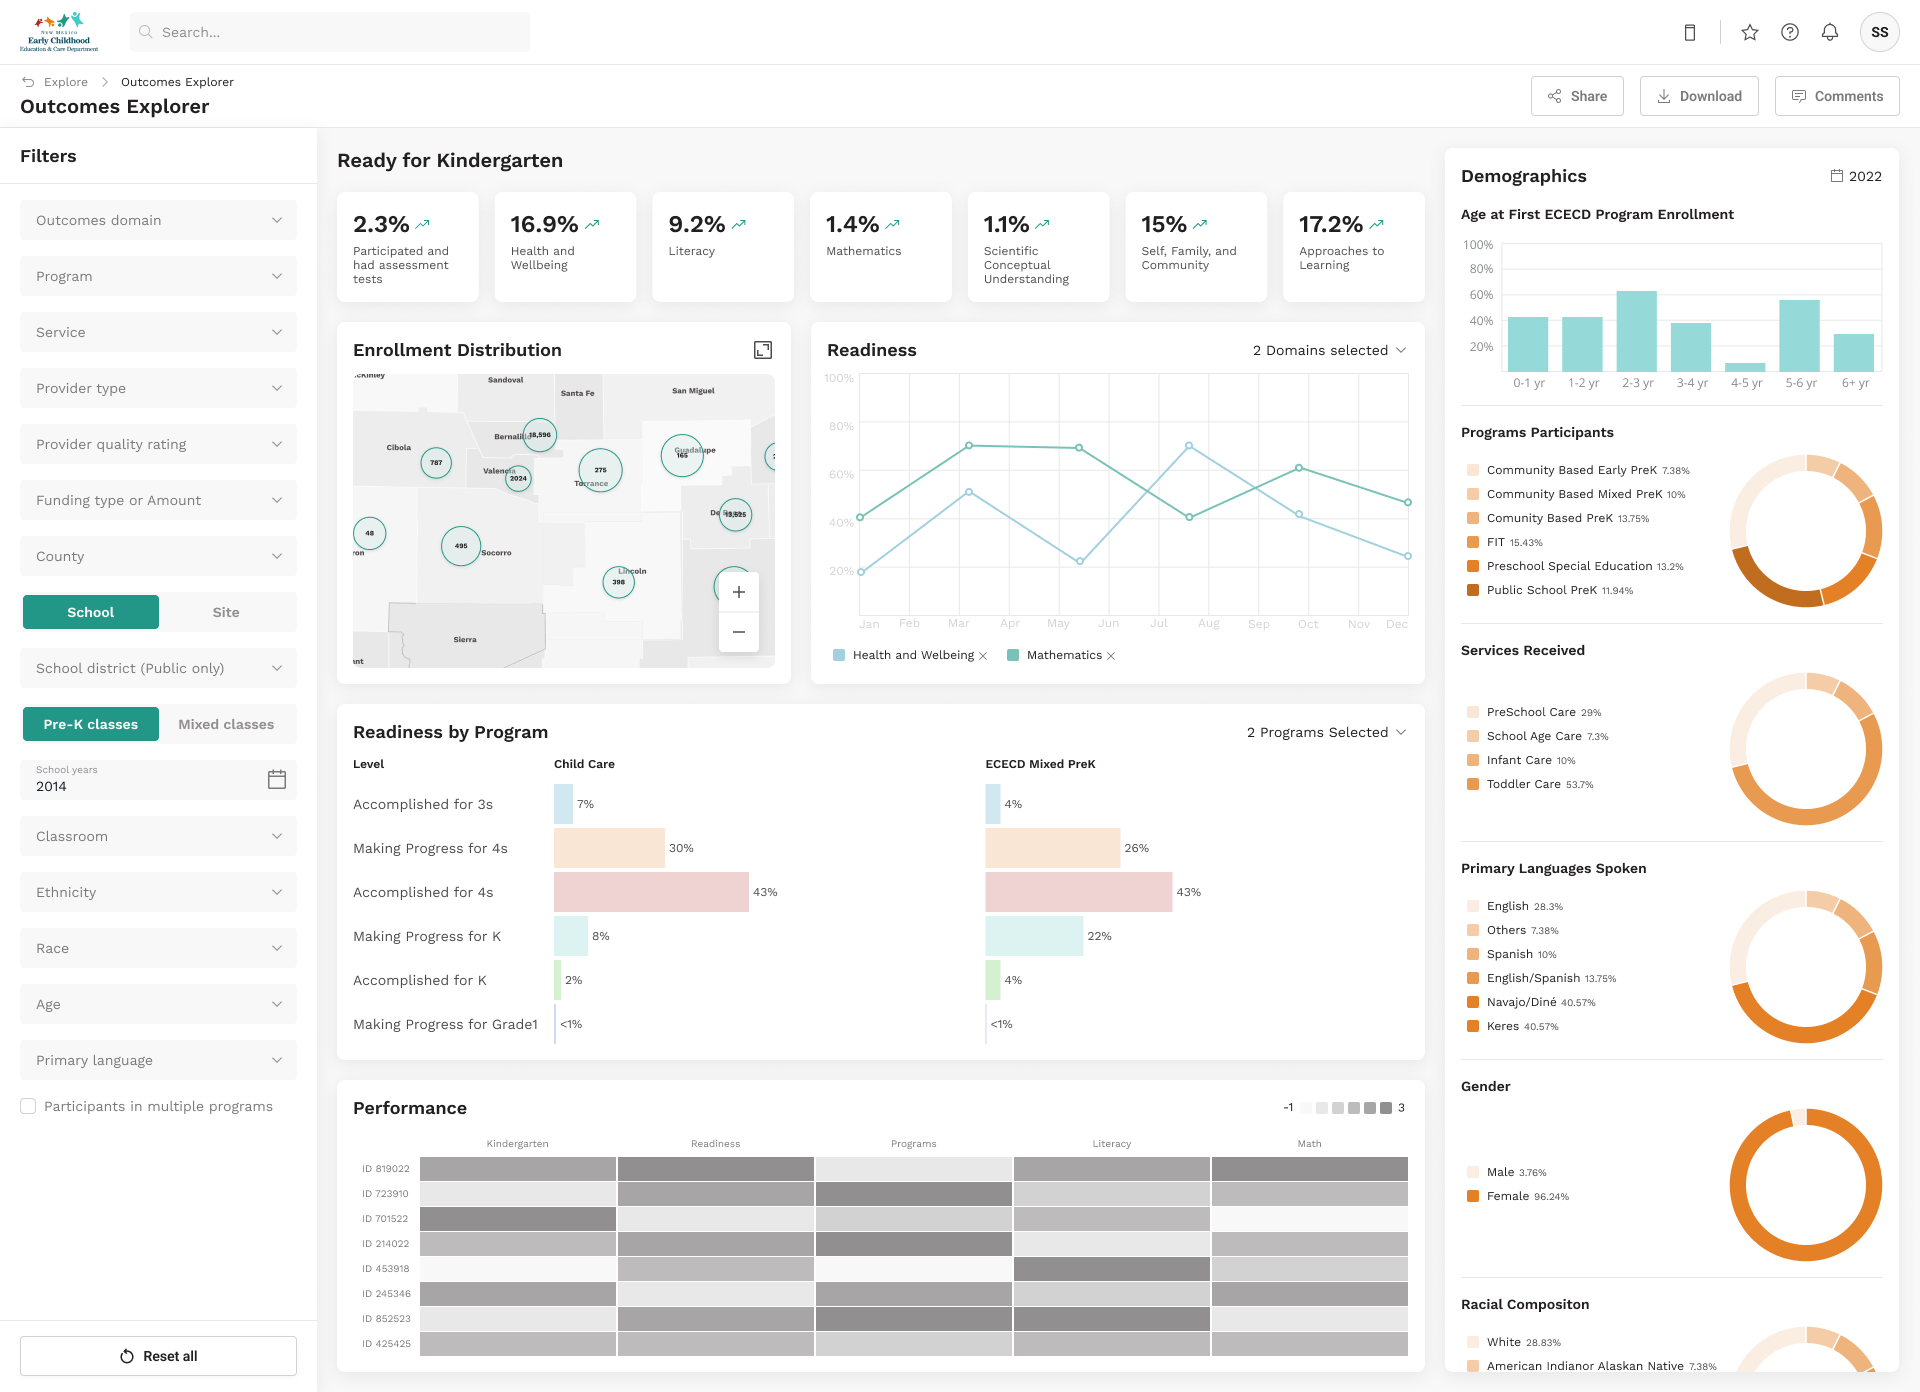Open Funding type or Amount dropdown
The height and width of the screenshot is (1392, 1920).
[158, 500]
